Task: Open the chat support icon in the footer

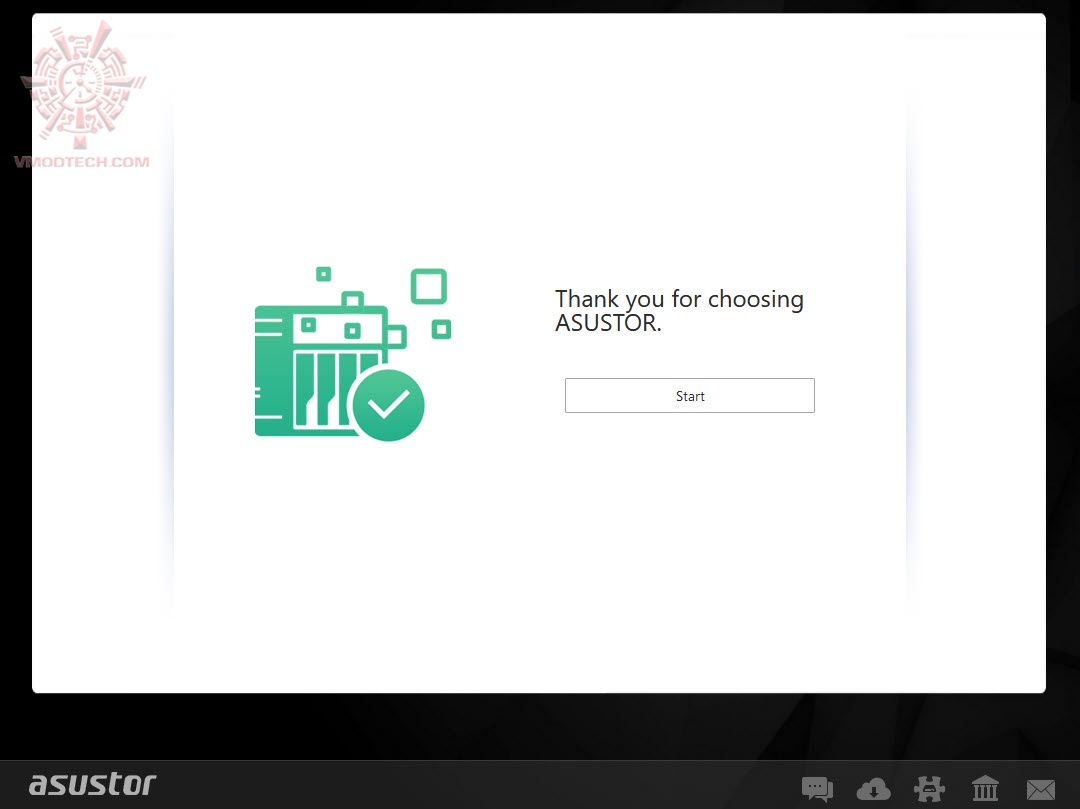Action: click(818, 788)
